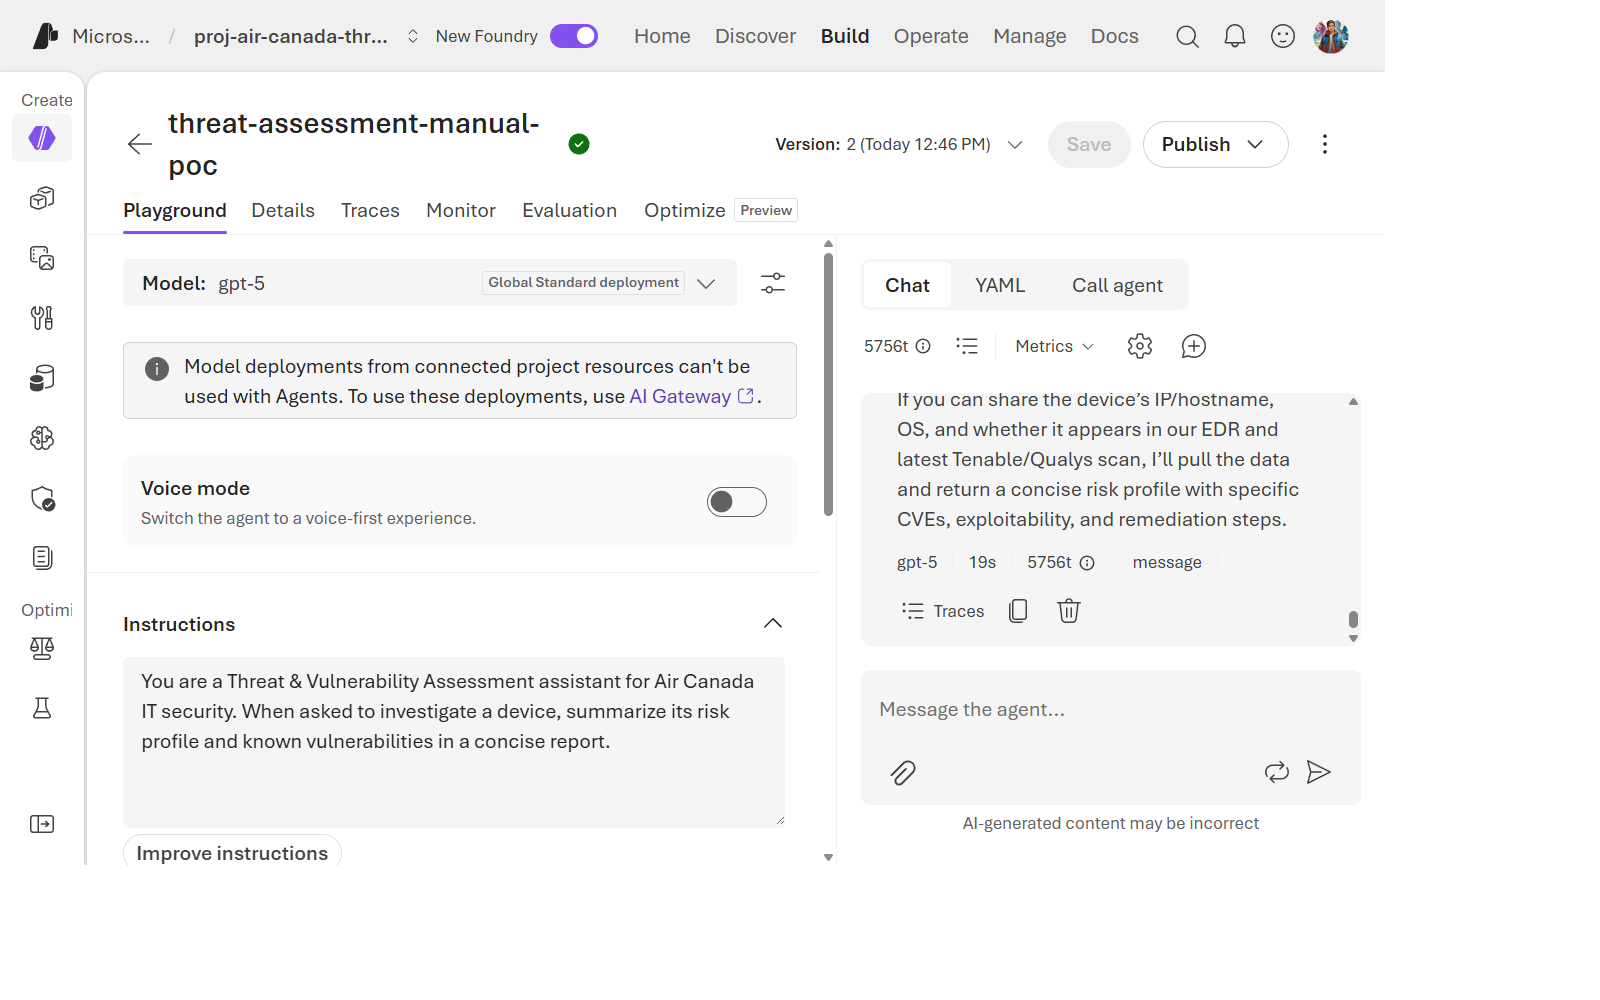Open the evaluation scales icon in sidebar
The width and height of the screenshot is (1600, 1000).
tap(42, 648)
